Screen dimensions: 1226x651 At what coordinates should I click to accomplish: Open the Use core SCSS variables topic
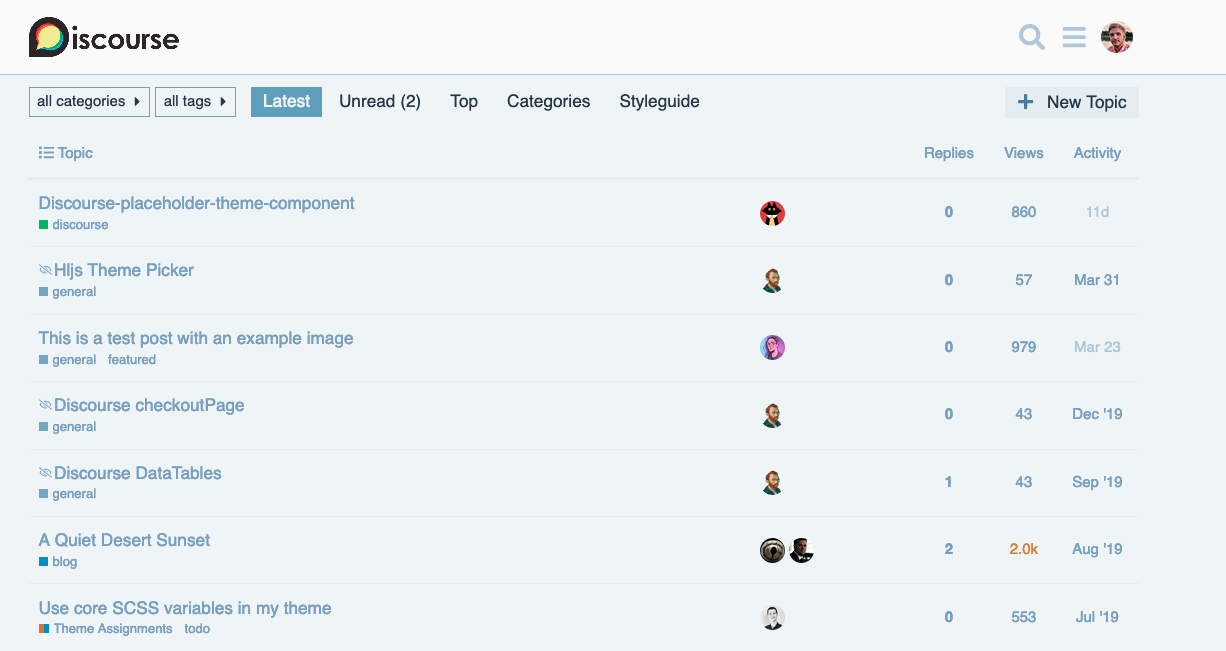click(185, 608)
